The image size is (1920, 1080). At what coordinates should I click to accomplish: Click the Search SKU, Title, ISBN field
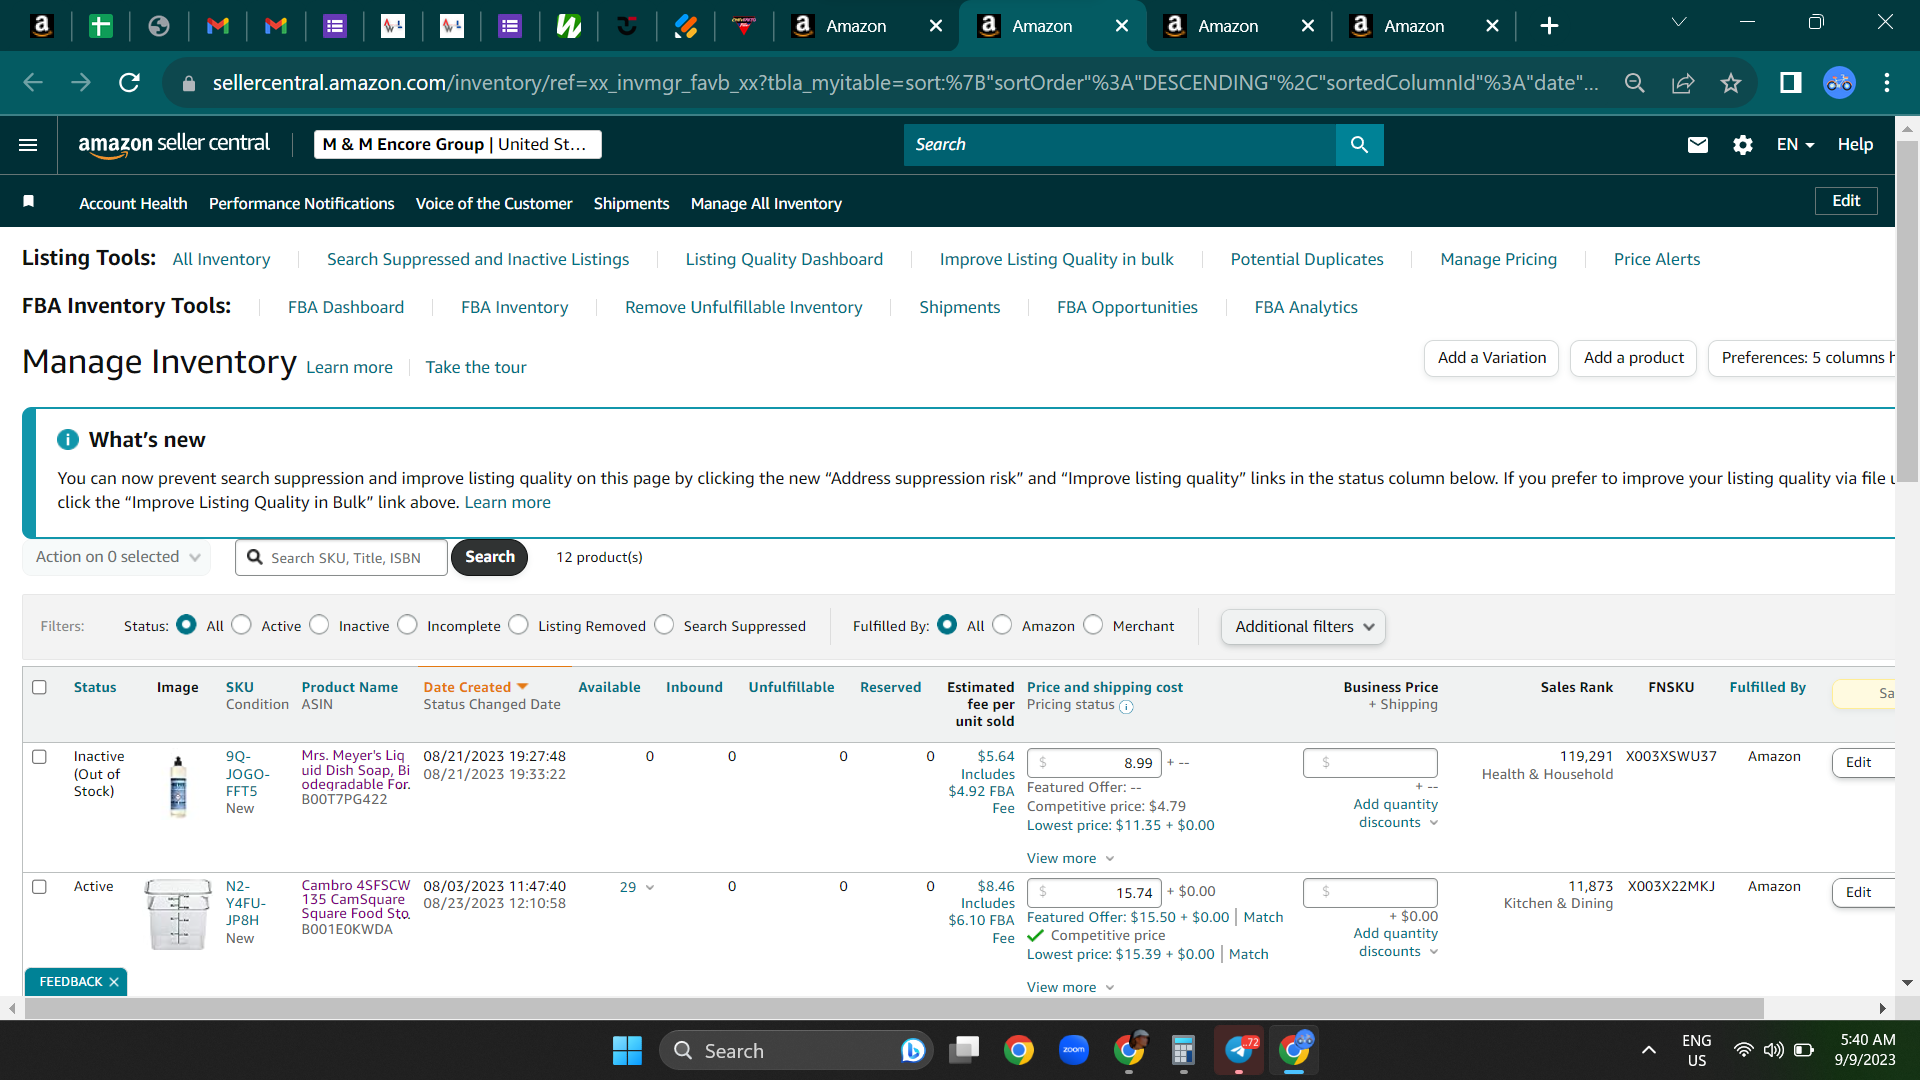coord(343,558)
